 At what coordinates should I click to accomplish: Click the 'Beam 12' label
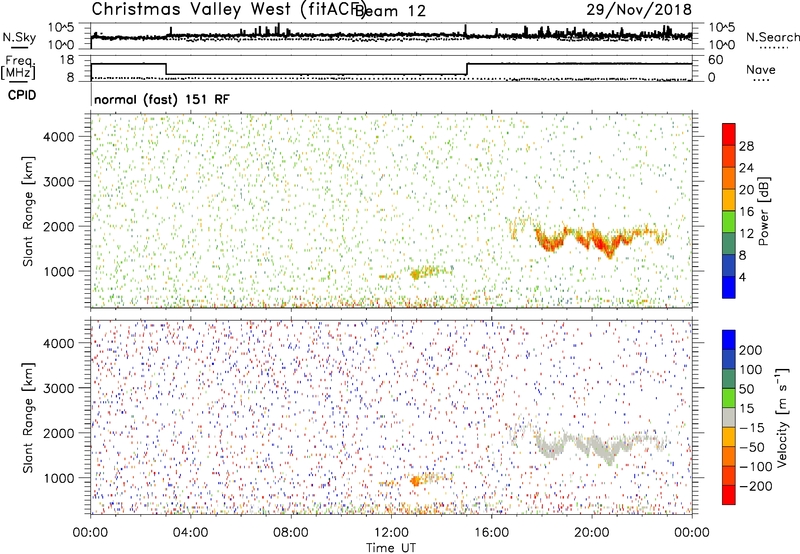tap(391, 11)
